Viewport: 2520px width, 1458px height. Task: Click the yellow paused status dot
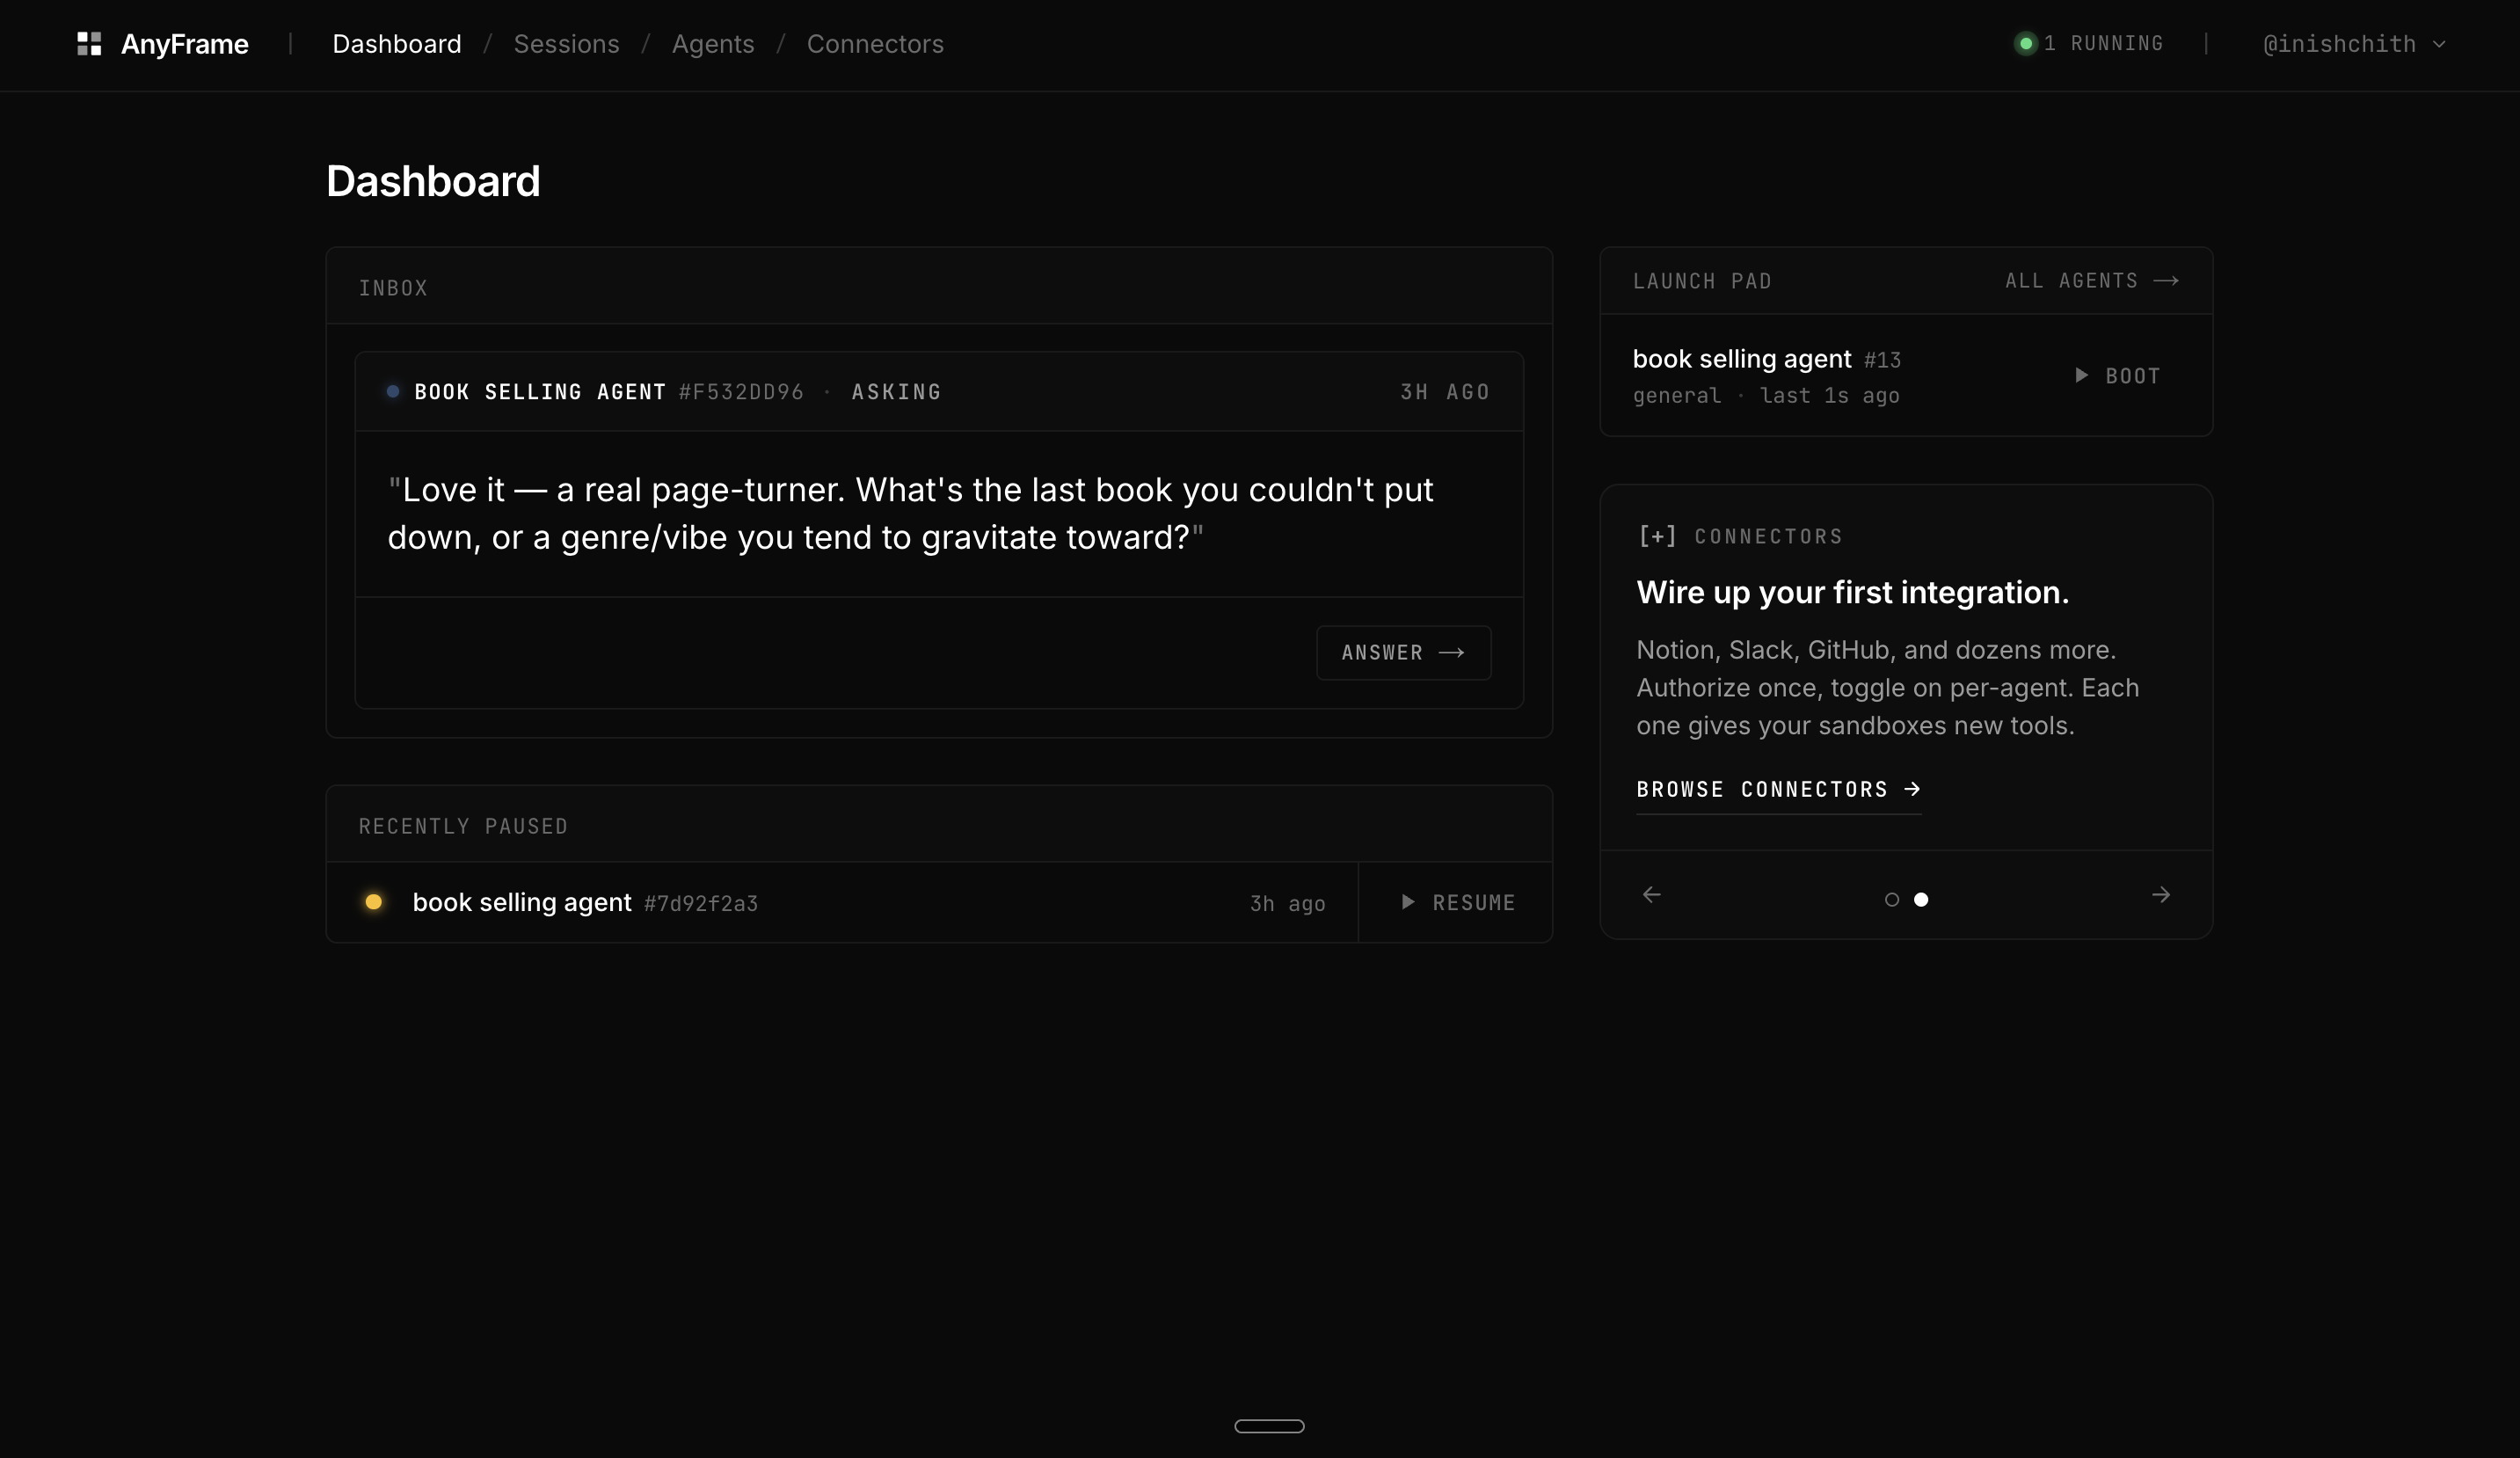(x=373, y=902)
